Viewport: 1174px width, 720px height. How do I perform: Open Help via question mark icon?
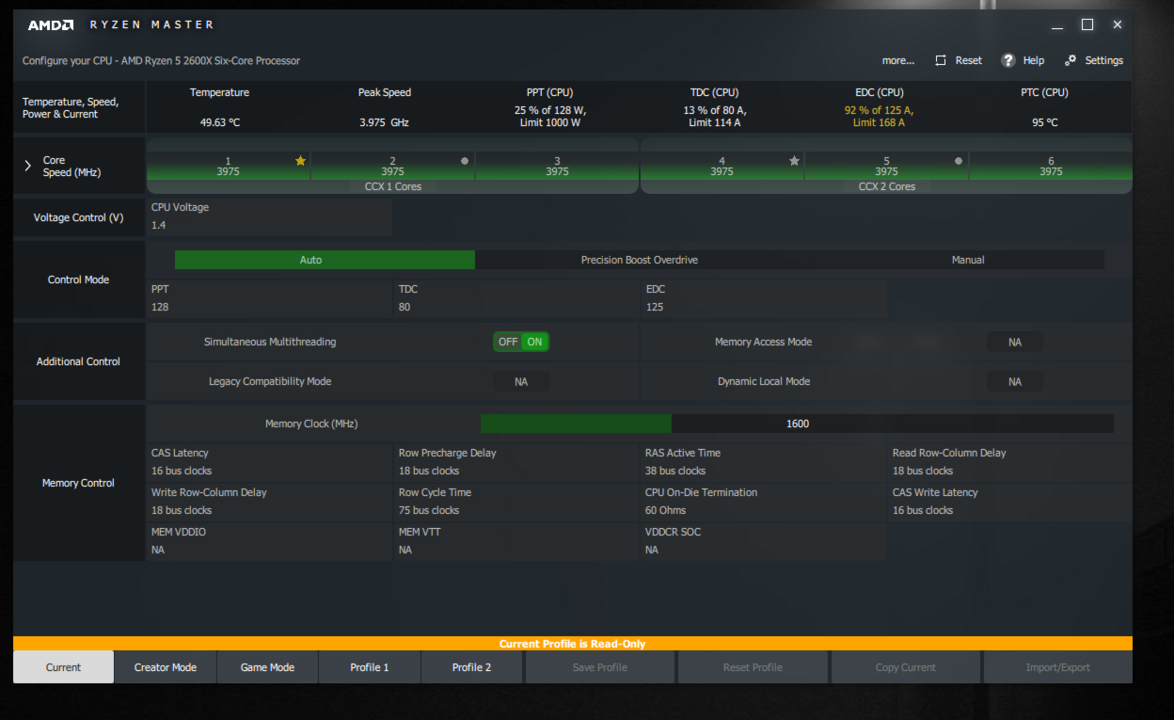(1008, 60)
